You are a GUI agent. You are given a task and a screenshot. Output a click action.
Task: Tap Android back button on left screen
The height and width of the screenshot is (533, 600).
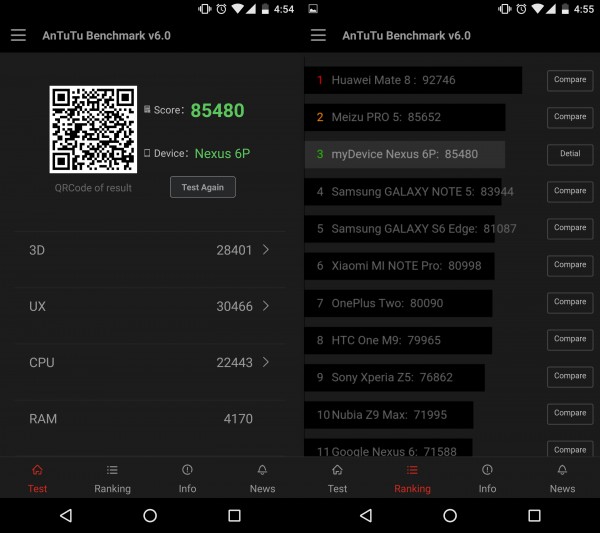(x=66, y=515)
